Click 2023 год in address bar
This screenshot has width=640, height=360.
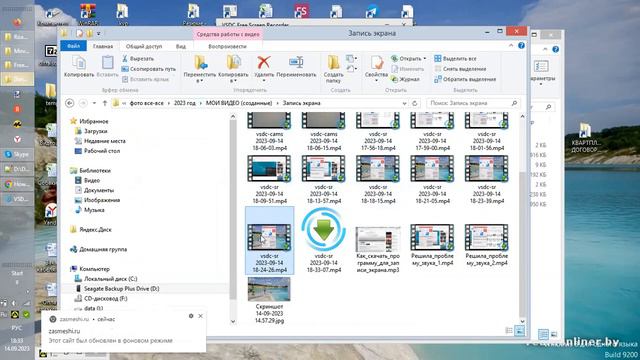(x=184, y=103)
